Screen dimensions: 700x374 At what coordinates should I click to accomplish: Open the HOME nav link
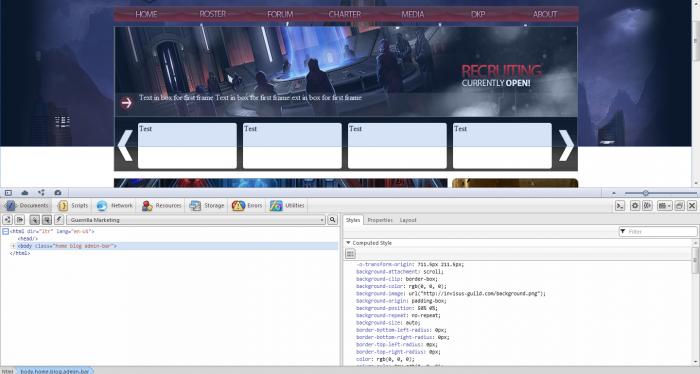coord(146,14)
